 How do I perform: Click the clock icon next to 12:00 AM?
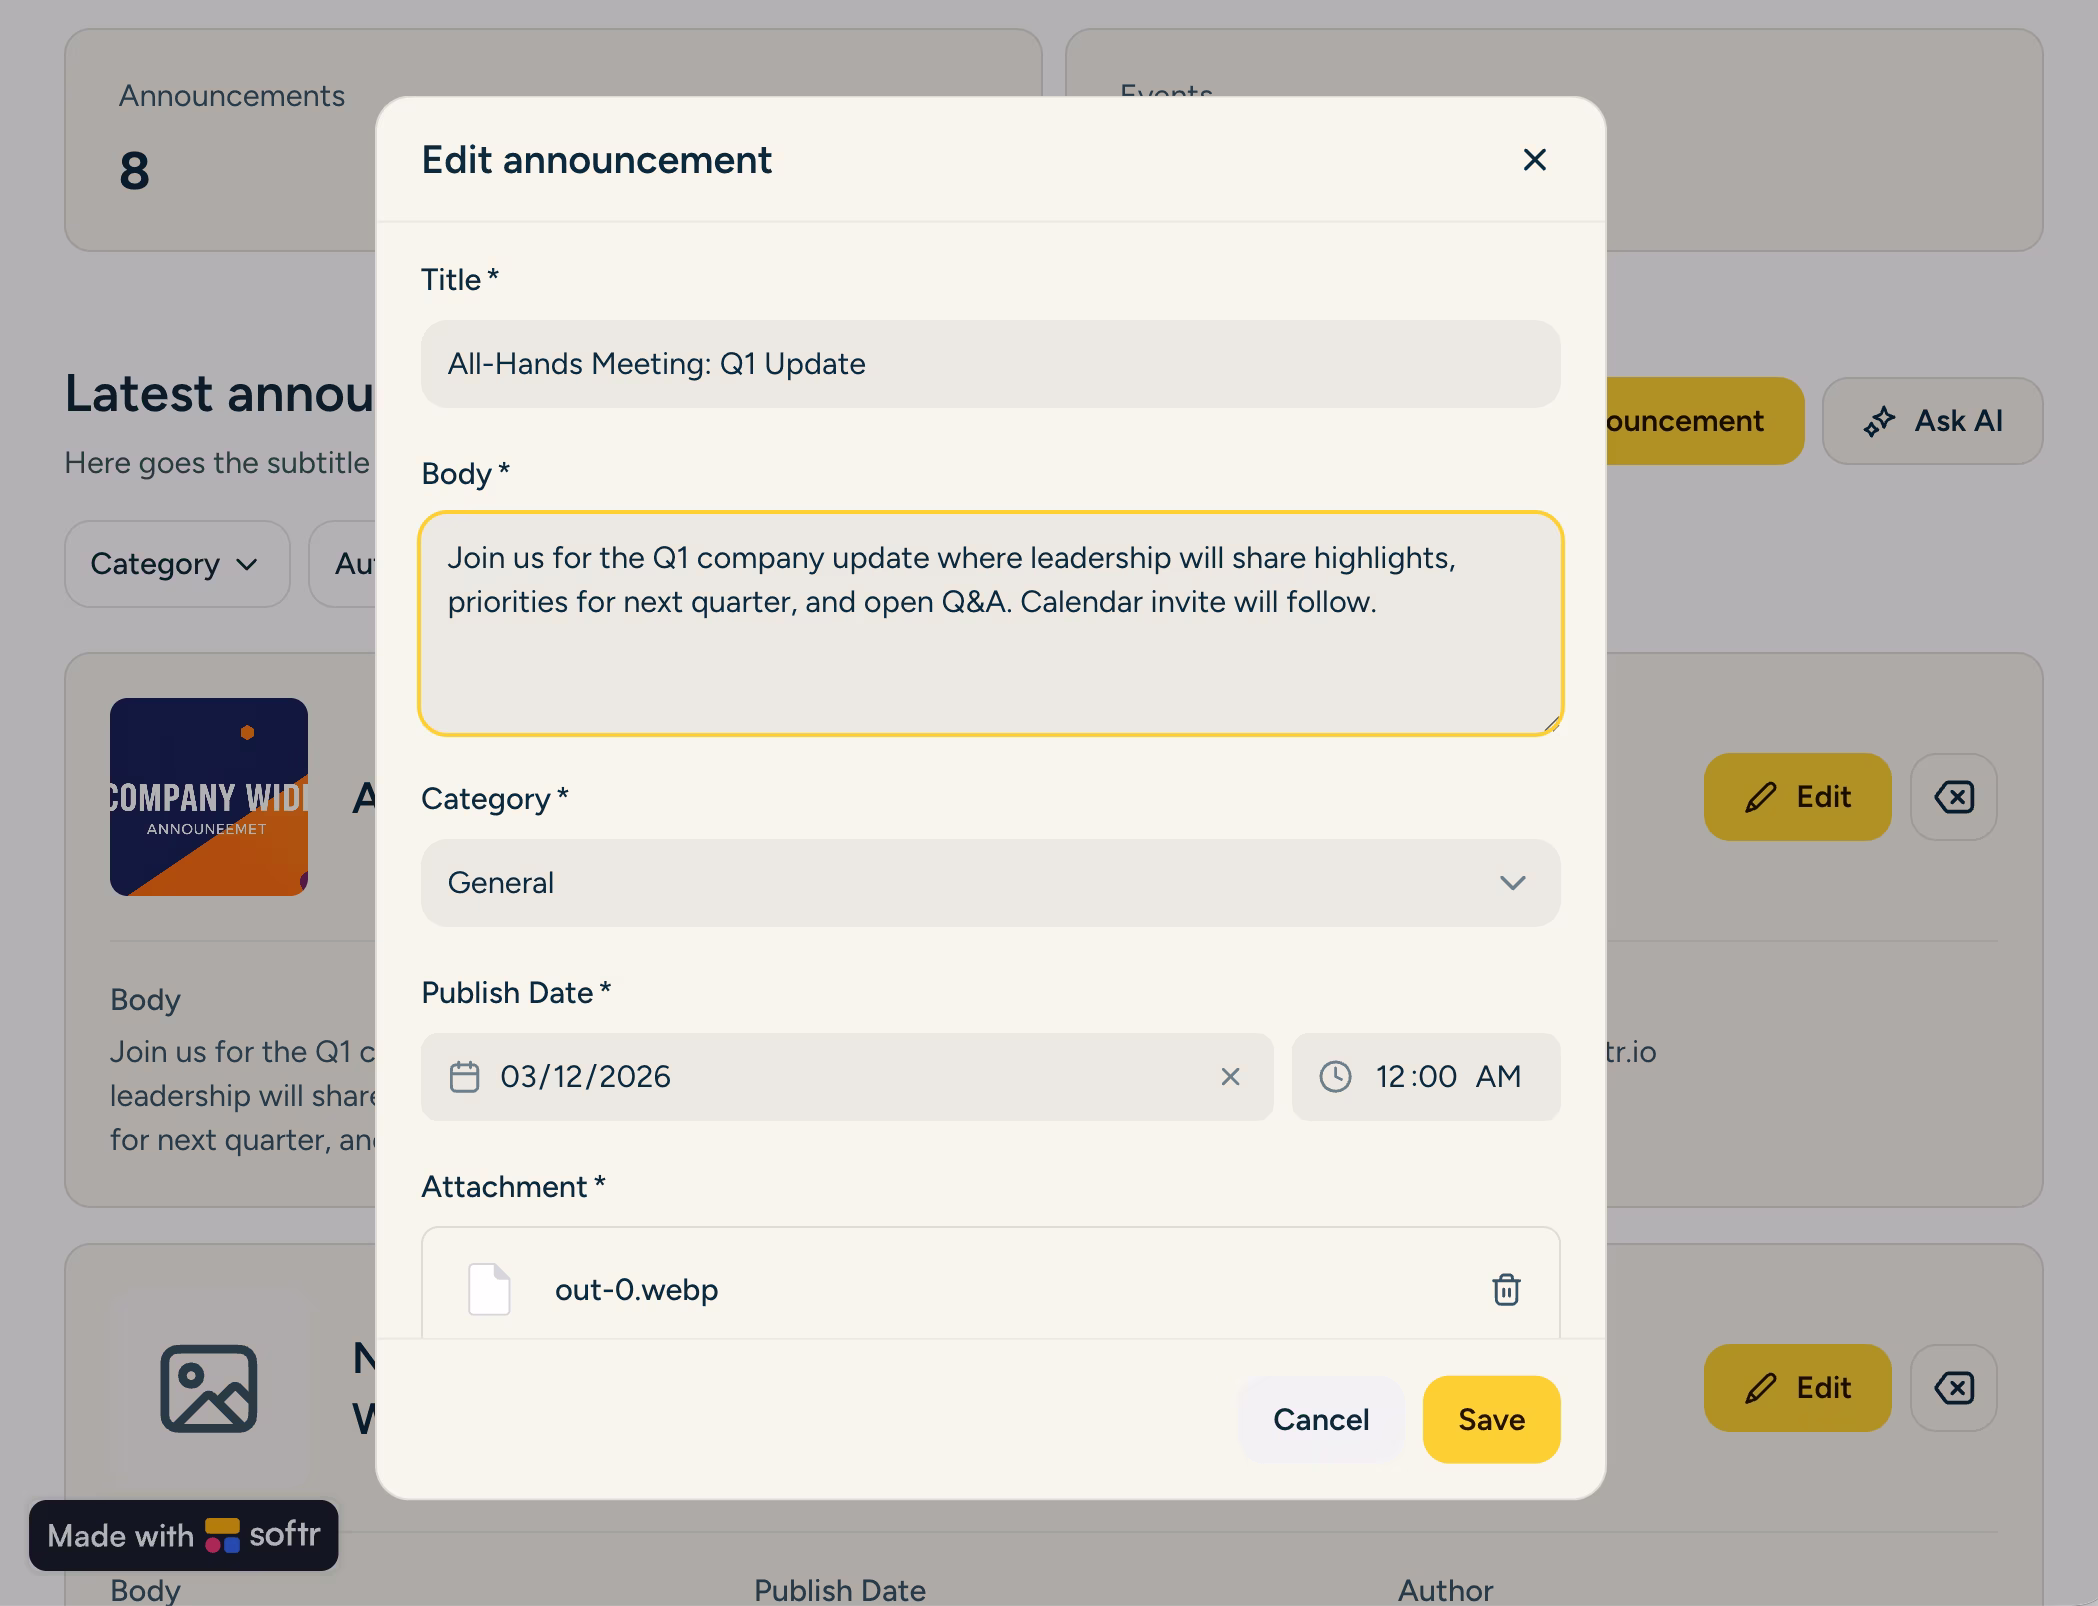pos(1337,1077)
